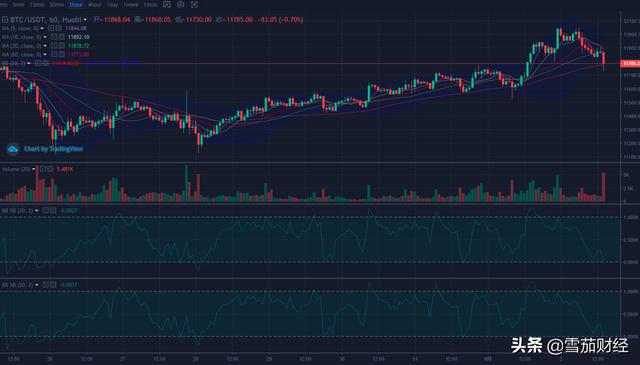Expand MA (5, close, 0) legend arrow
The width and height of the screenshot is (640, 365).
coord(42,29)
